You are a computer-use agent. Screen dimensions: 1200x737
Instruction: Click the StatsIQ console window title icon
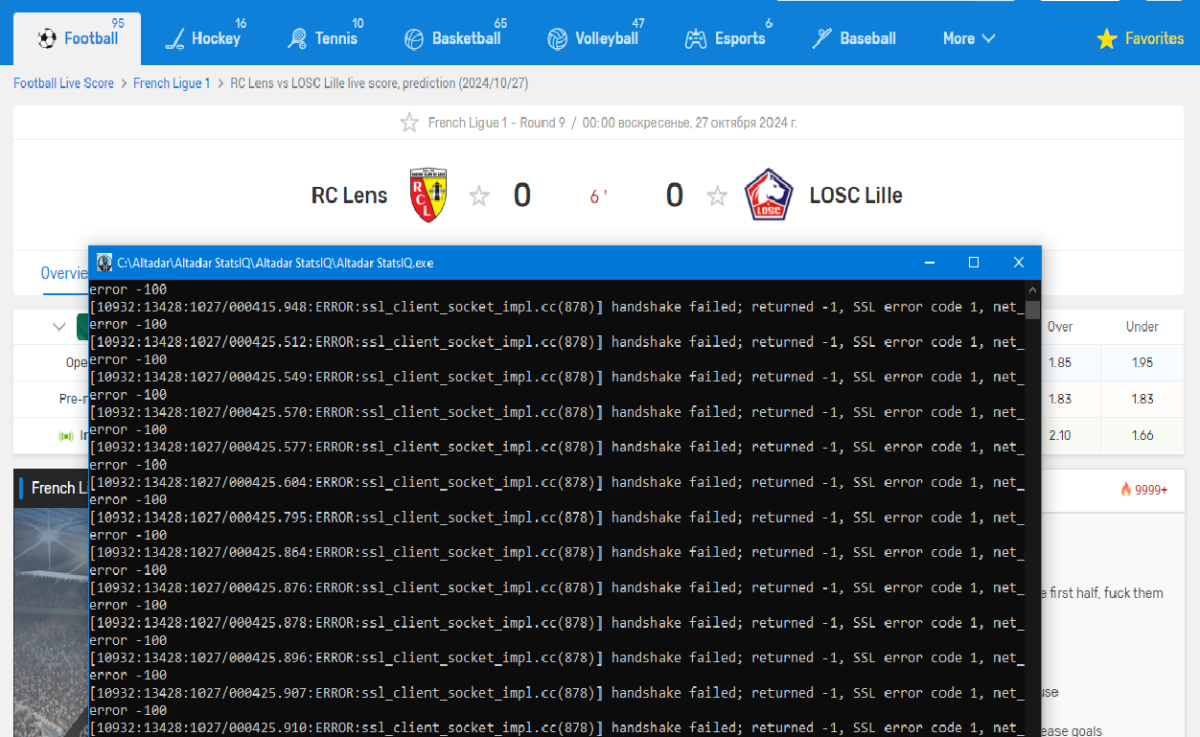coord(104,263)
